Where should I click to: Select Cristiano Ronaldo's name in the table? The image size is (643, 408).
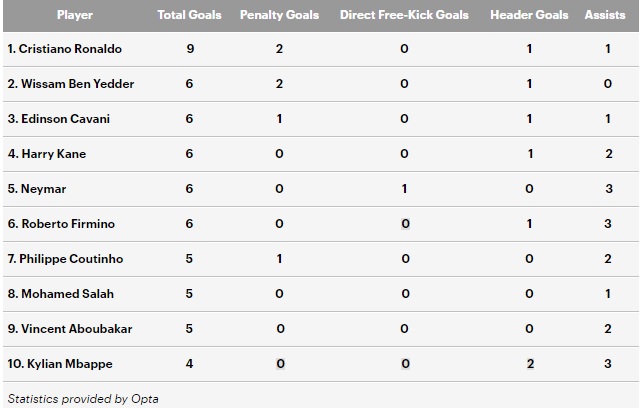[68, 49]
